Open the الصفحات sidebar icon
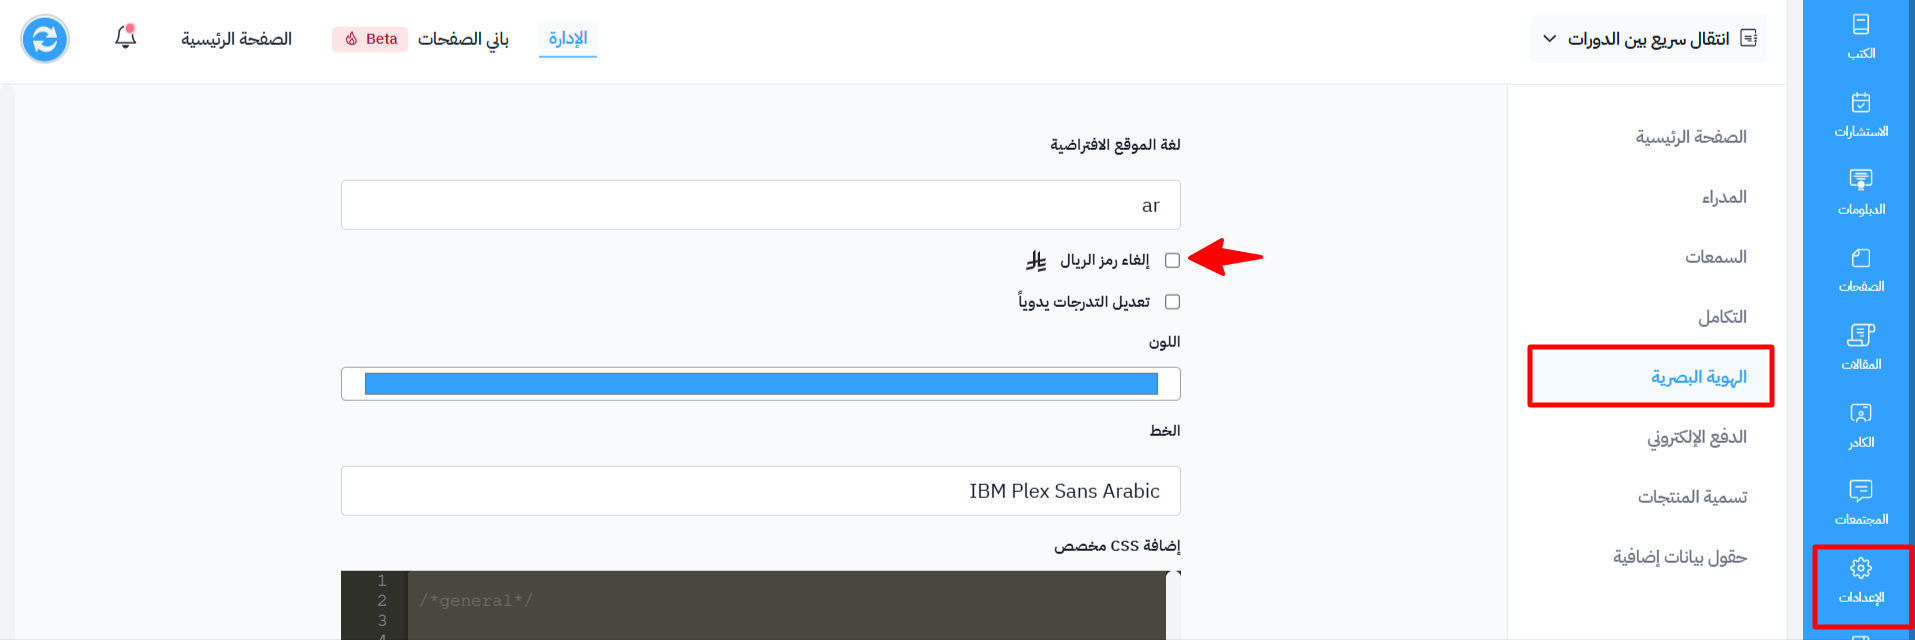This screenshot has width=1915, height=640. click(1860, 270)
